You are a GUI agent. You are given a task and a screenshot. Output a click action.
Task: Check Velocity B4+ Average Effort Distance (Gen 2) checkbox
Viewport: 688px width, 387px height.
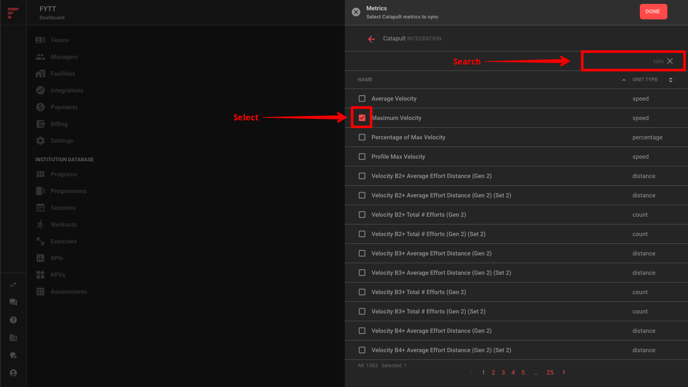362,331
